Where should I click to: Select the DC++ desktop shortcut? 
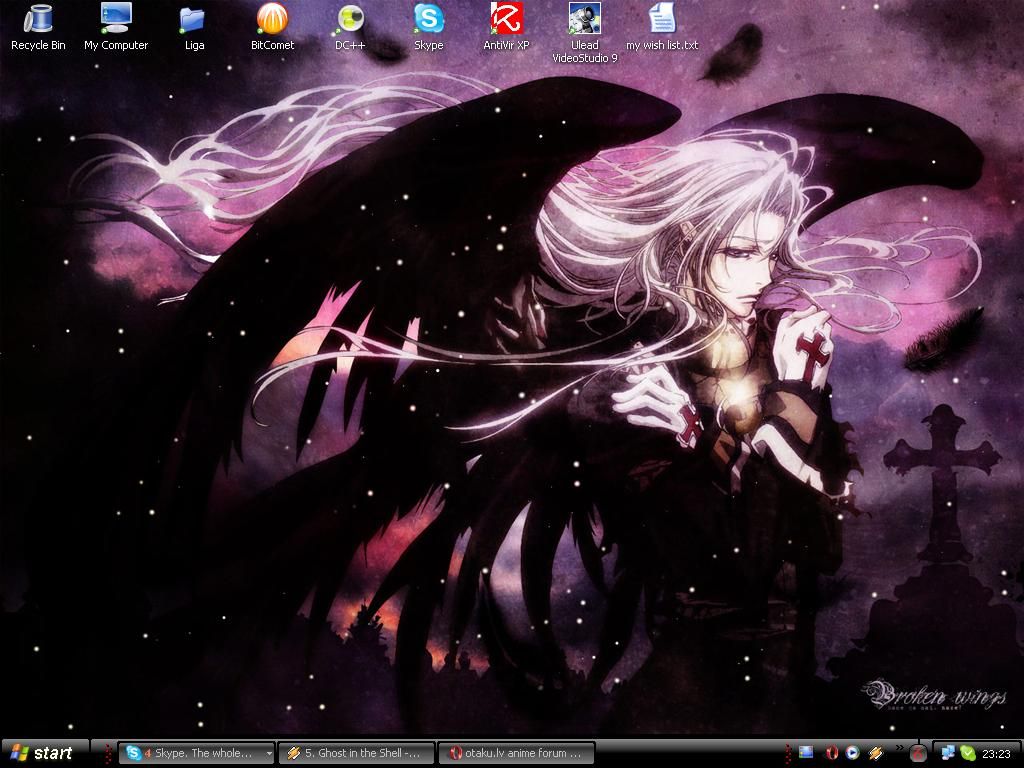pyautogui.click(x=350, y=27)
